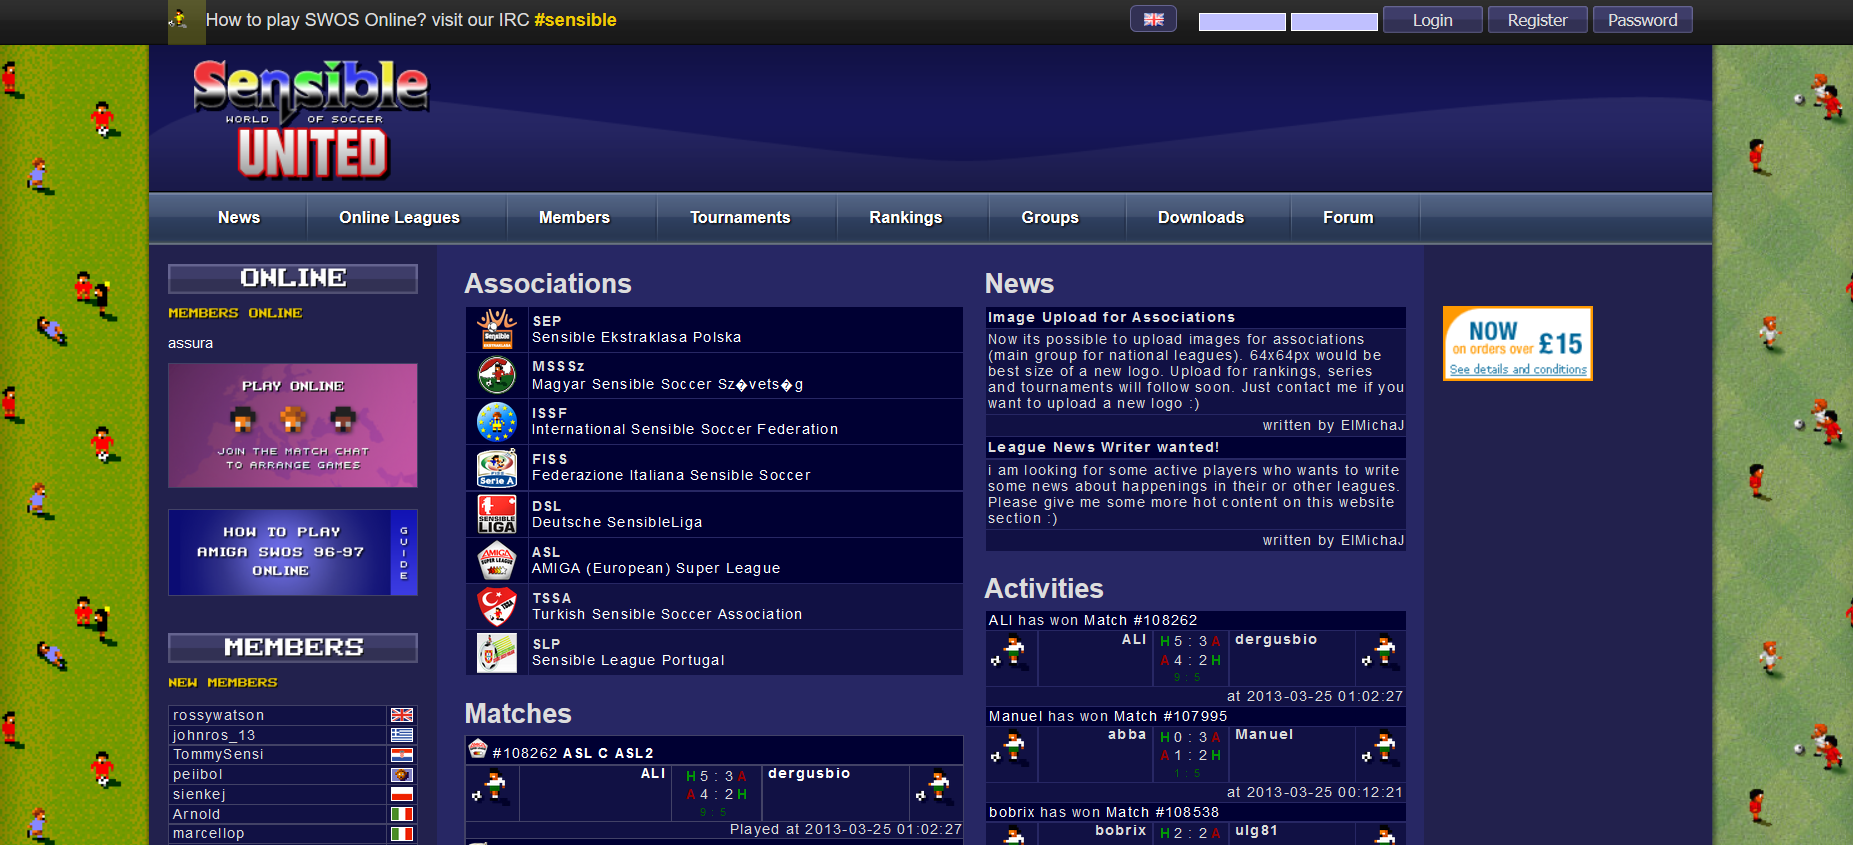Image resolution: width=1853 pixels, height=845 pixels.
Task: Open member profile rossywatson
Action: pos(219,715)
